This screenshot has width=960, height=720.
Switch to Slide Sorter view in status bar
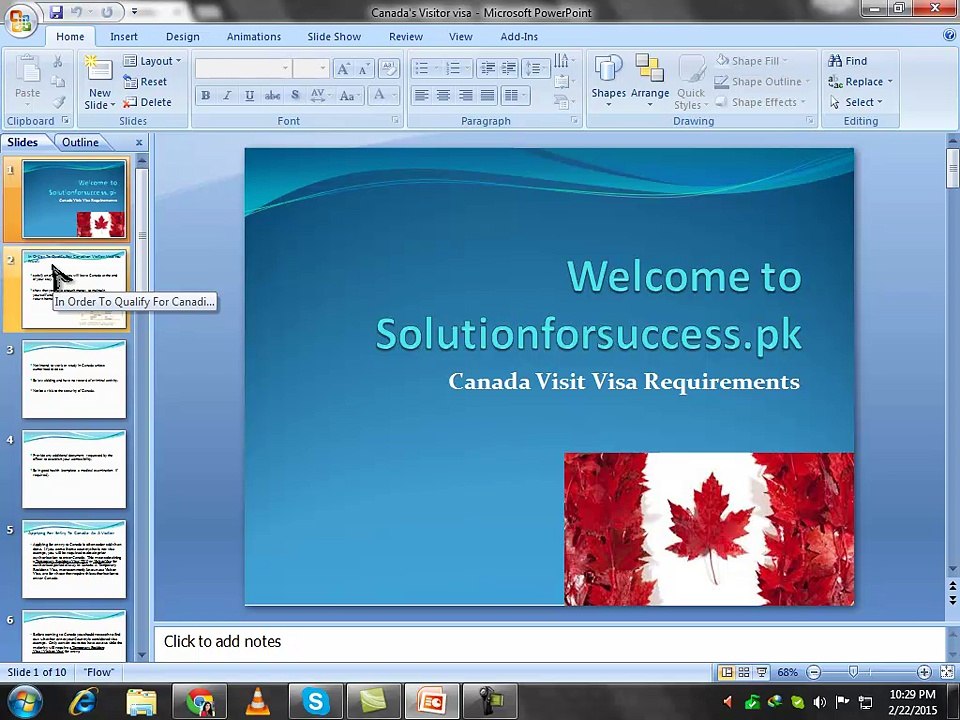[x=744, y=672]
